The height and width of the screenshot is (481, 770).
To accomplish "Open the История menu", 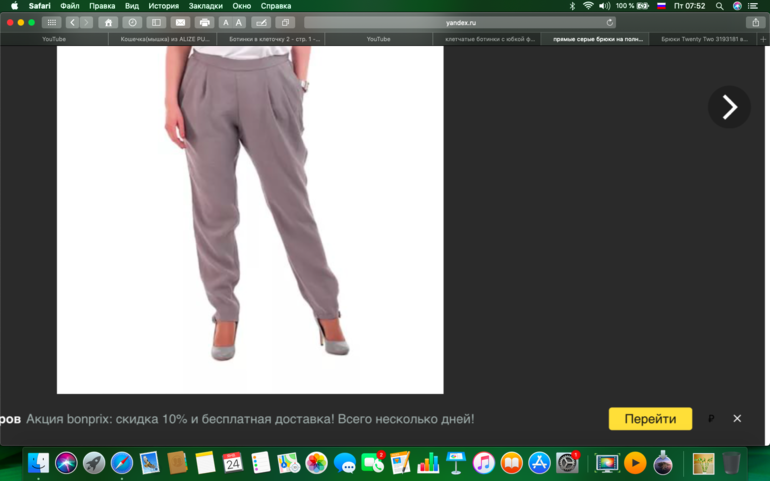I will [164, 6].
